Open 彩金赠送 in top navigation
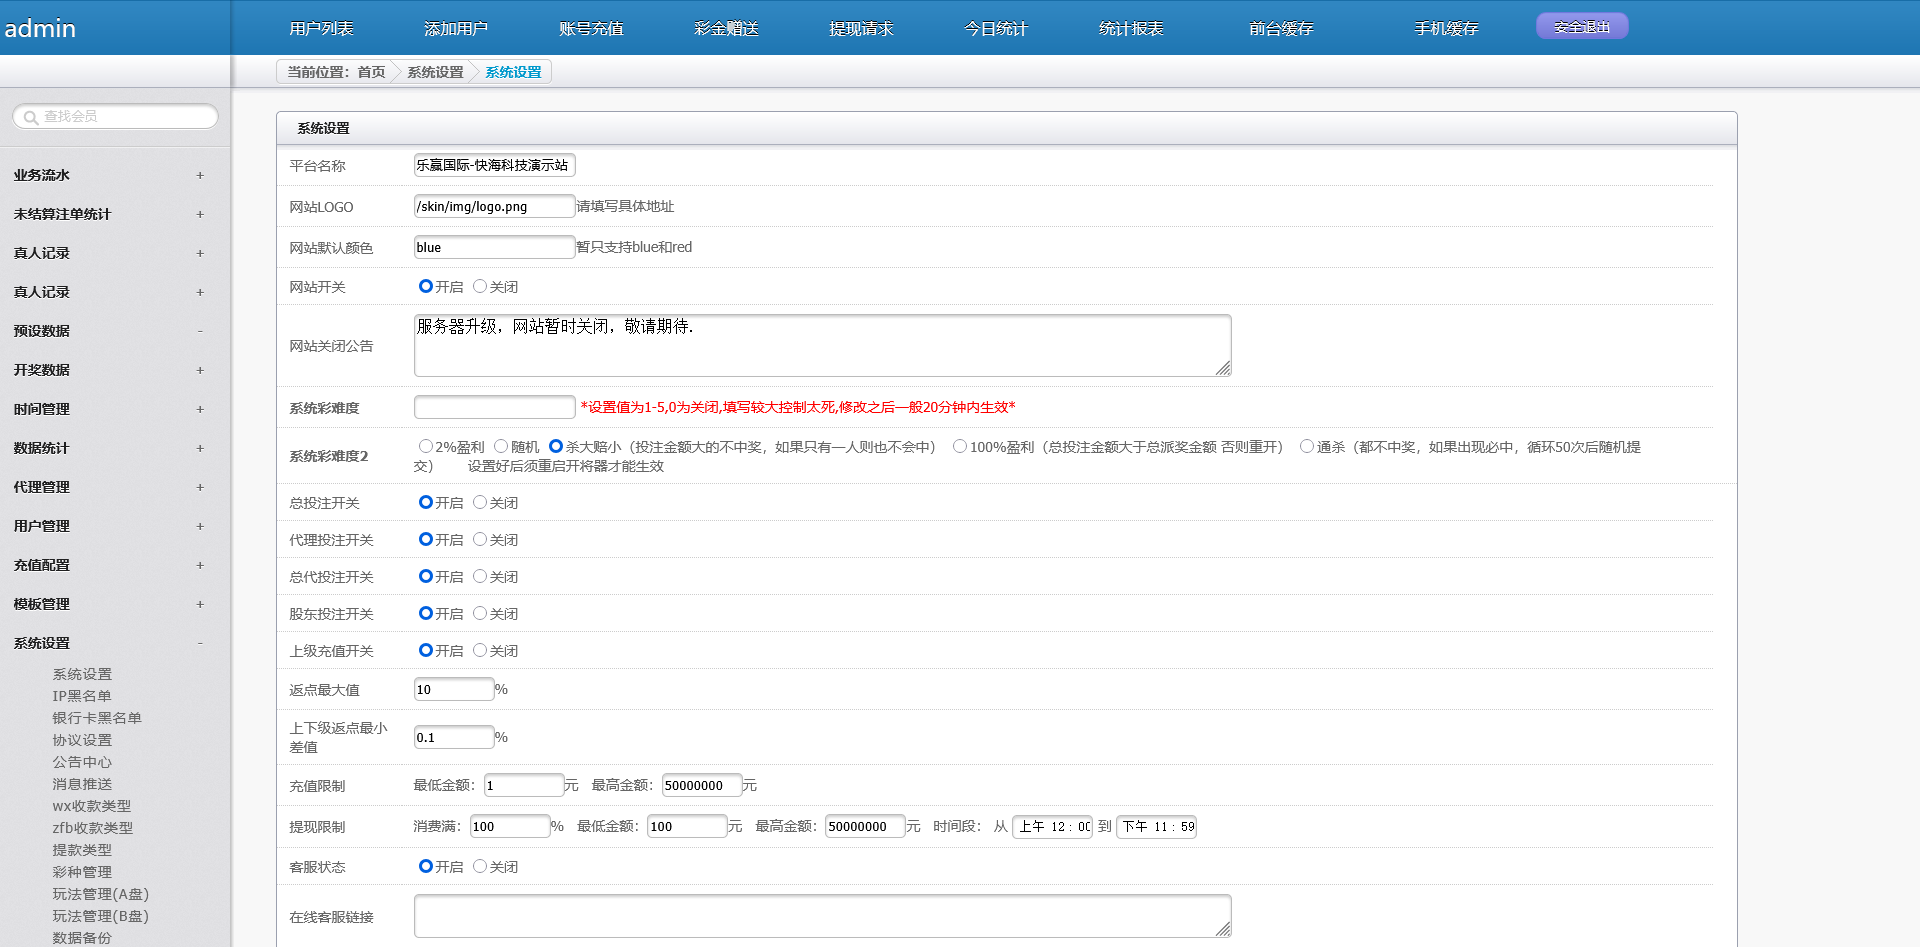1920x947 pixels. pos(726,28)
